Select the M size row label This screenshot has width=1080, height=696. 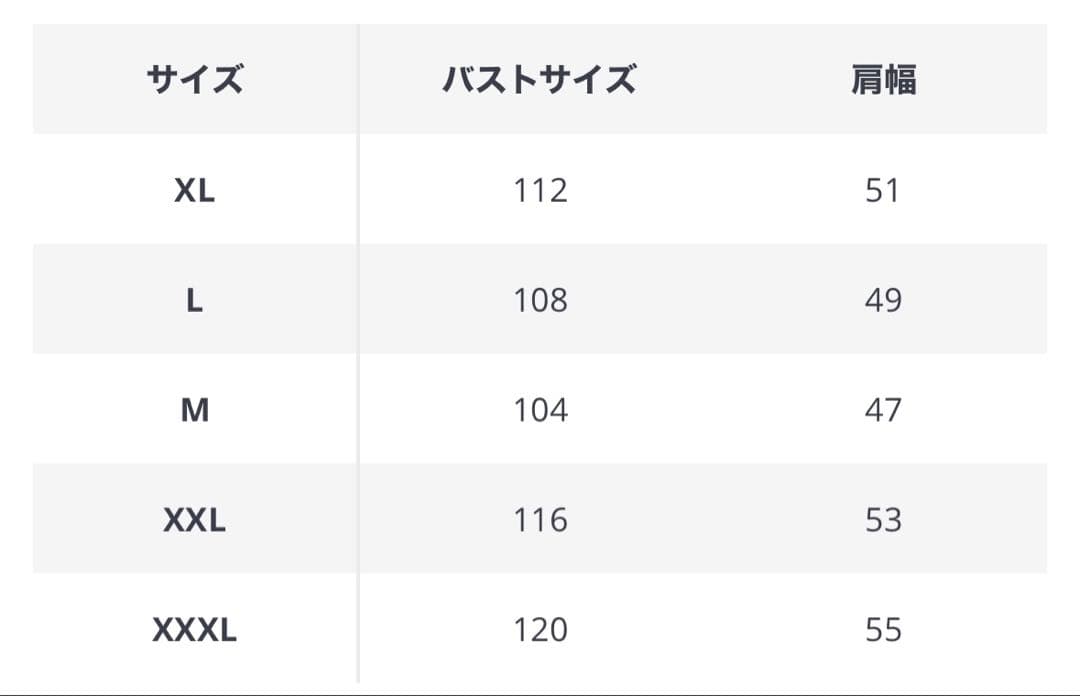coord(194,410)
